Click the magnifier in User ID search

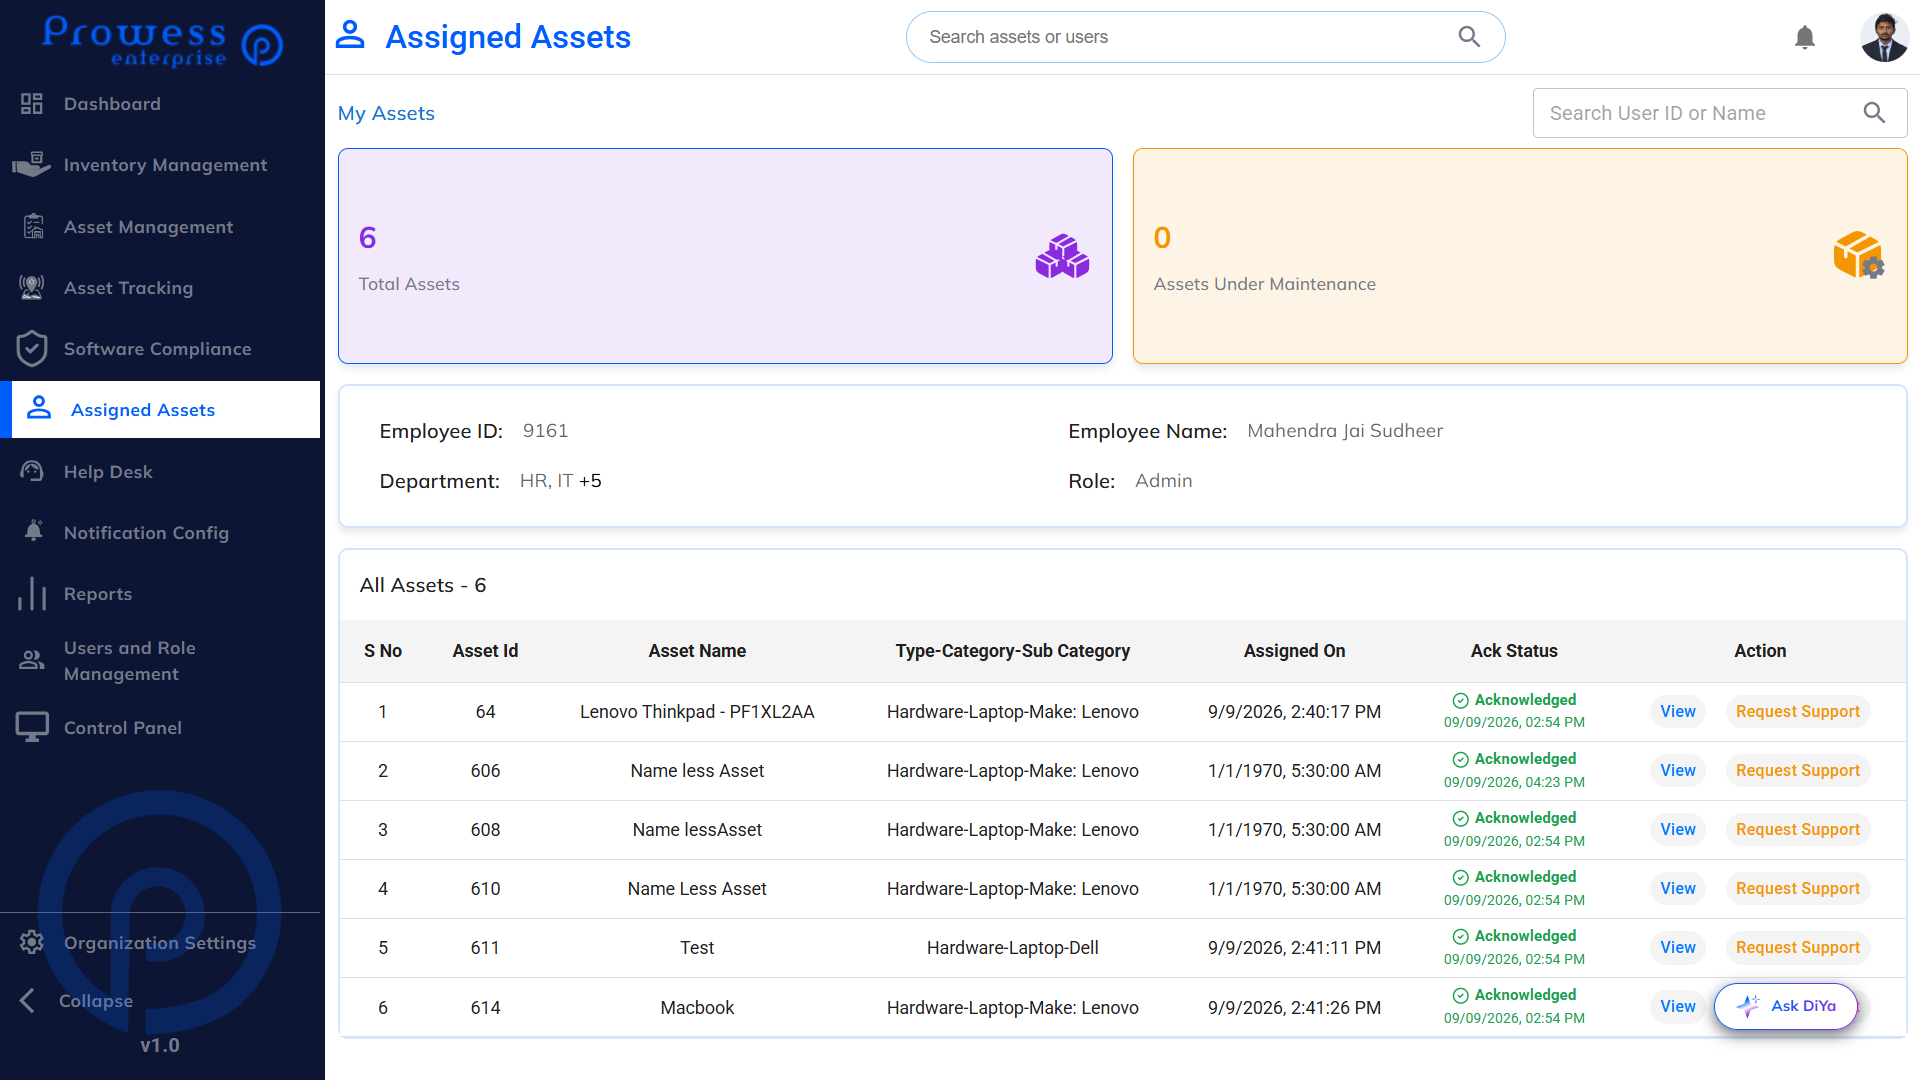[1875, 113]
